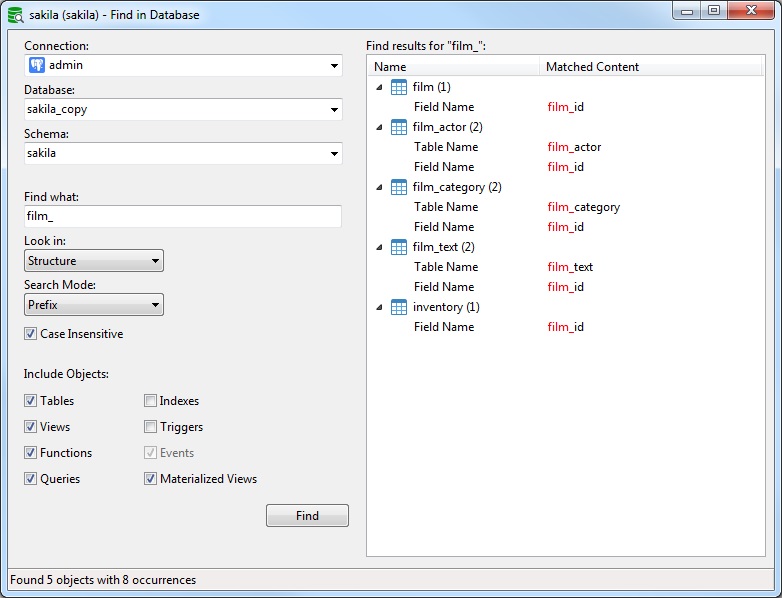The height and width of the screenshot is (598, 782).
Task: Click the film_actor table icon
Action: coord(398,127)
